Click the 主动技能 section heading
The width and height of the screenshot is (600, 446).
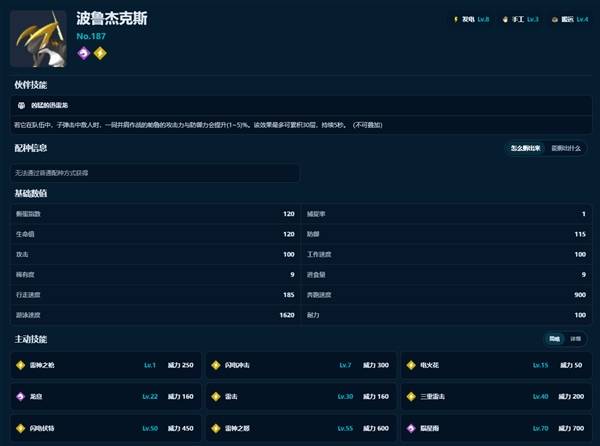tap(31, 339)
